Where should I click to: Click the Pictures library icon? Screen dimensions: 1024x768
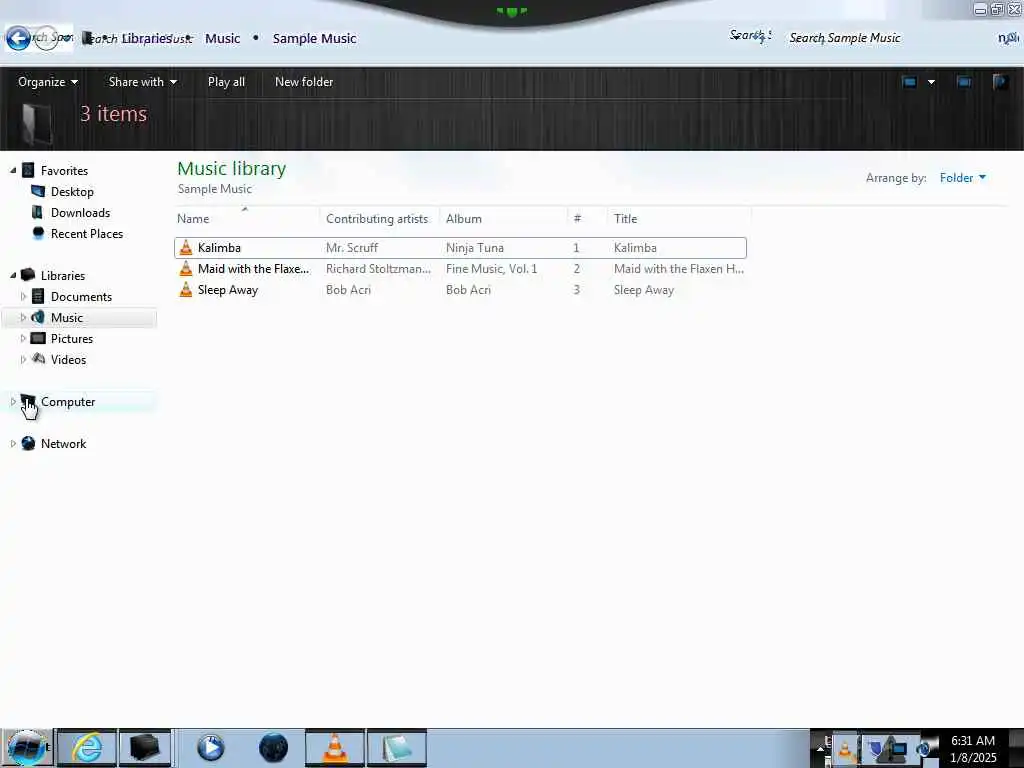click(x=39, y=338)
